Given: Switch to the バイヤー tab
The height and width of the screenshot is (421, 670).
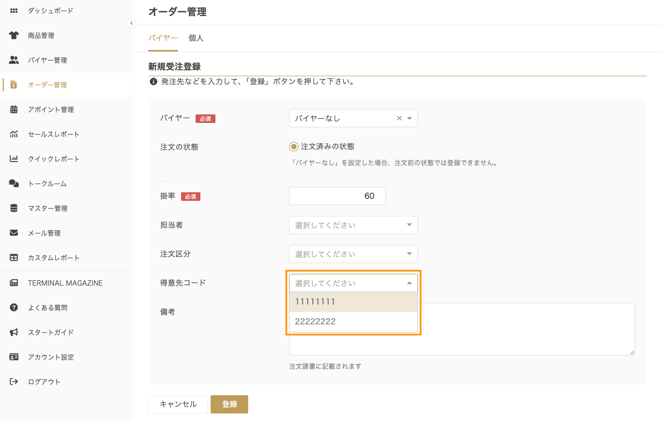Looking at the screenshot, I should [163, 38].
